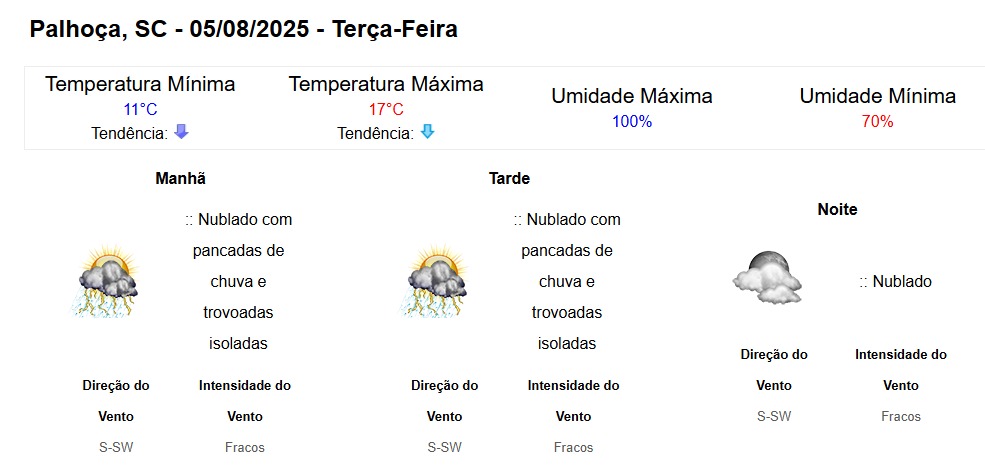Click the 70% minimum humidity value

(878, 122)
